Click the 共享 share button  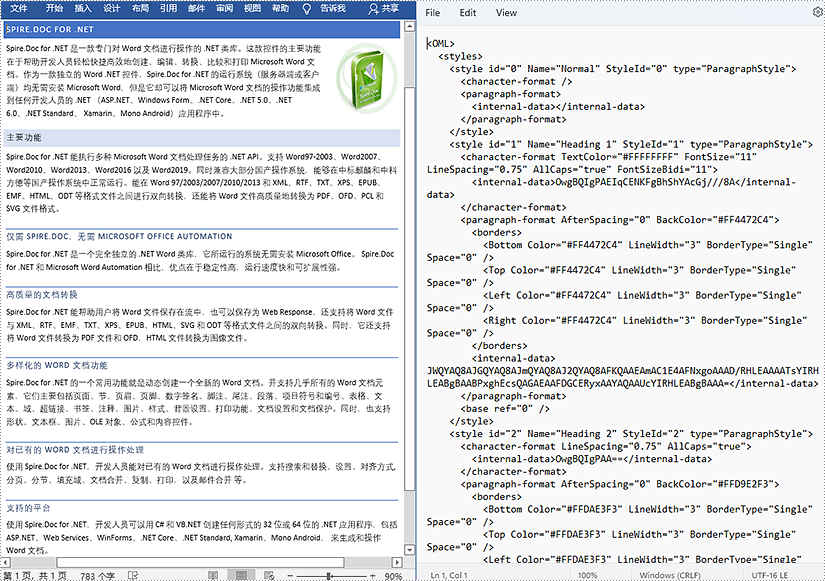(x=384, y=8)
